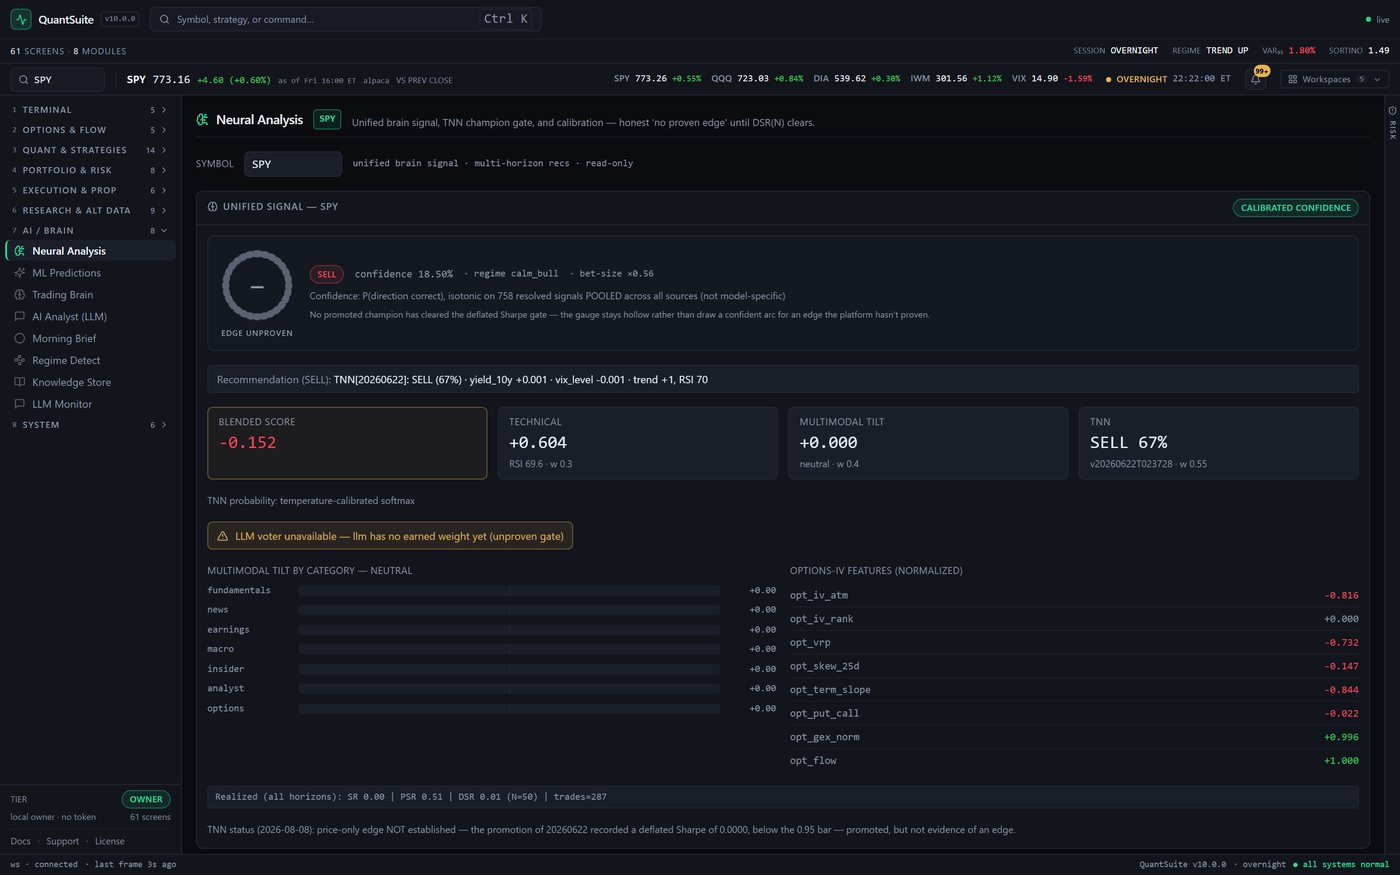Open the Docs link

click(x=20, y=841)
